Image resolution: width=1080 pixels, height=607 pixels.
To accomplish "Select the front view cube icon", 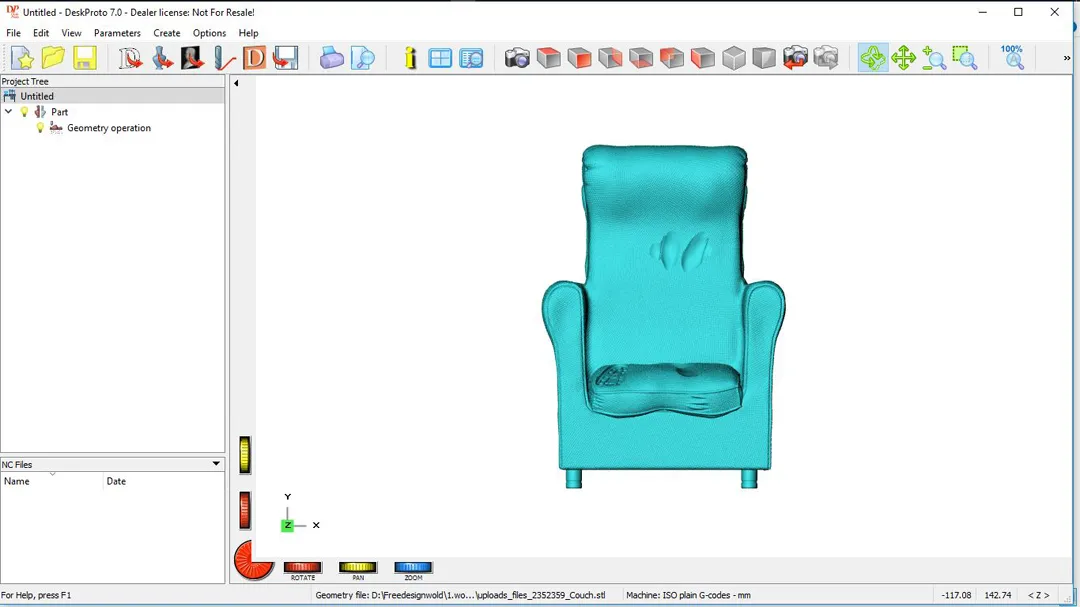I will coord(579,58).
